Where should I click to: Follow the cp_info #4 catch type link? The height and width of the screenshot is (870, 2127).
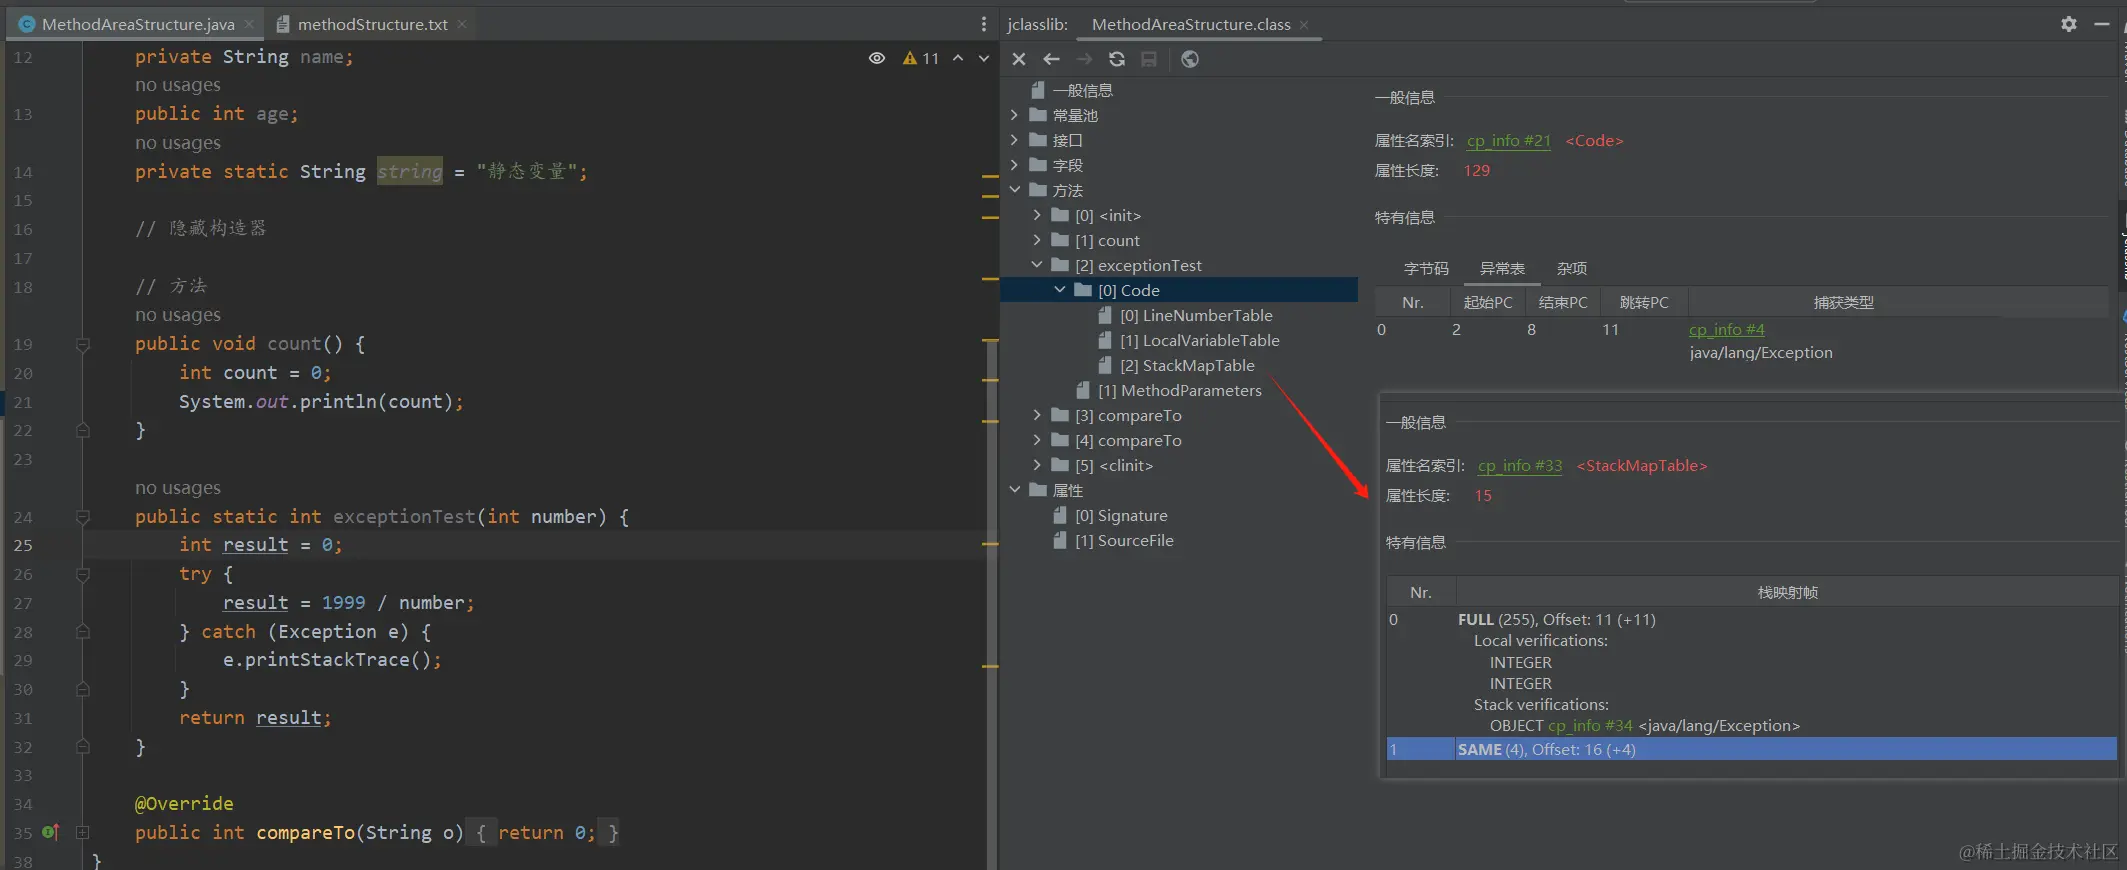(x=1727, y=329)
